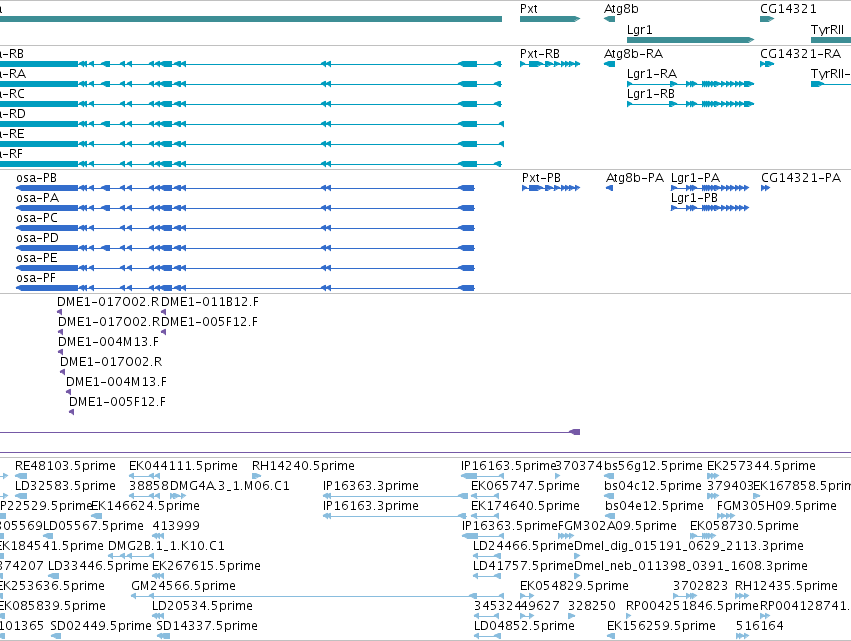Select the Lgr1-PA protein label
851x641 pixels.
tap(695, 178)
